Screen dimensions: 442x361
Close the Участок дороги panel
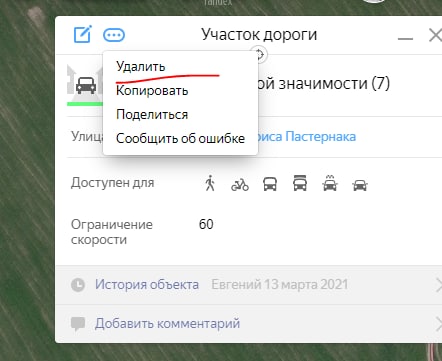click(x=435, y=35)
